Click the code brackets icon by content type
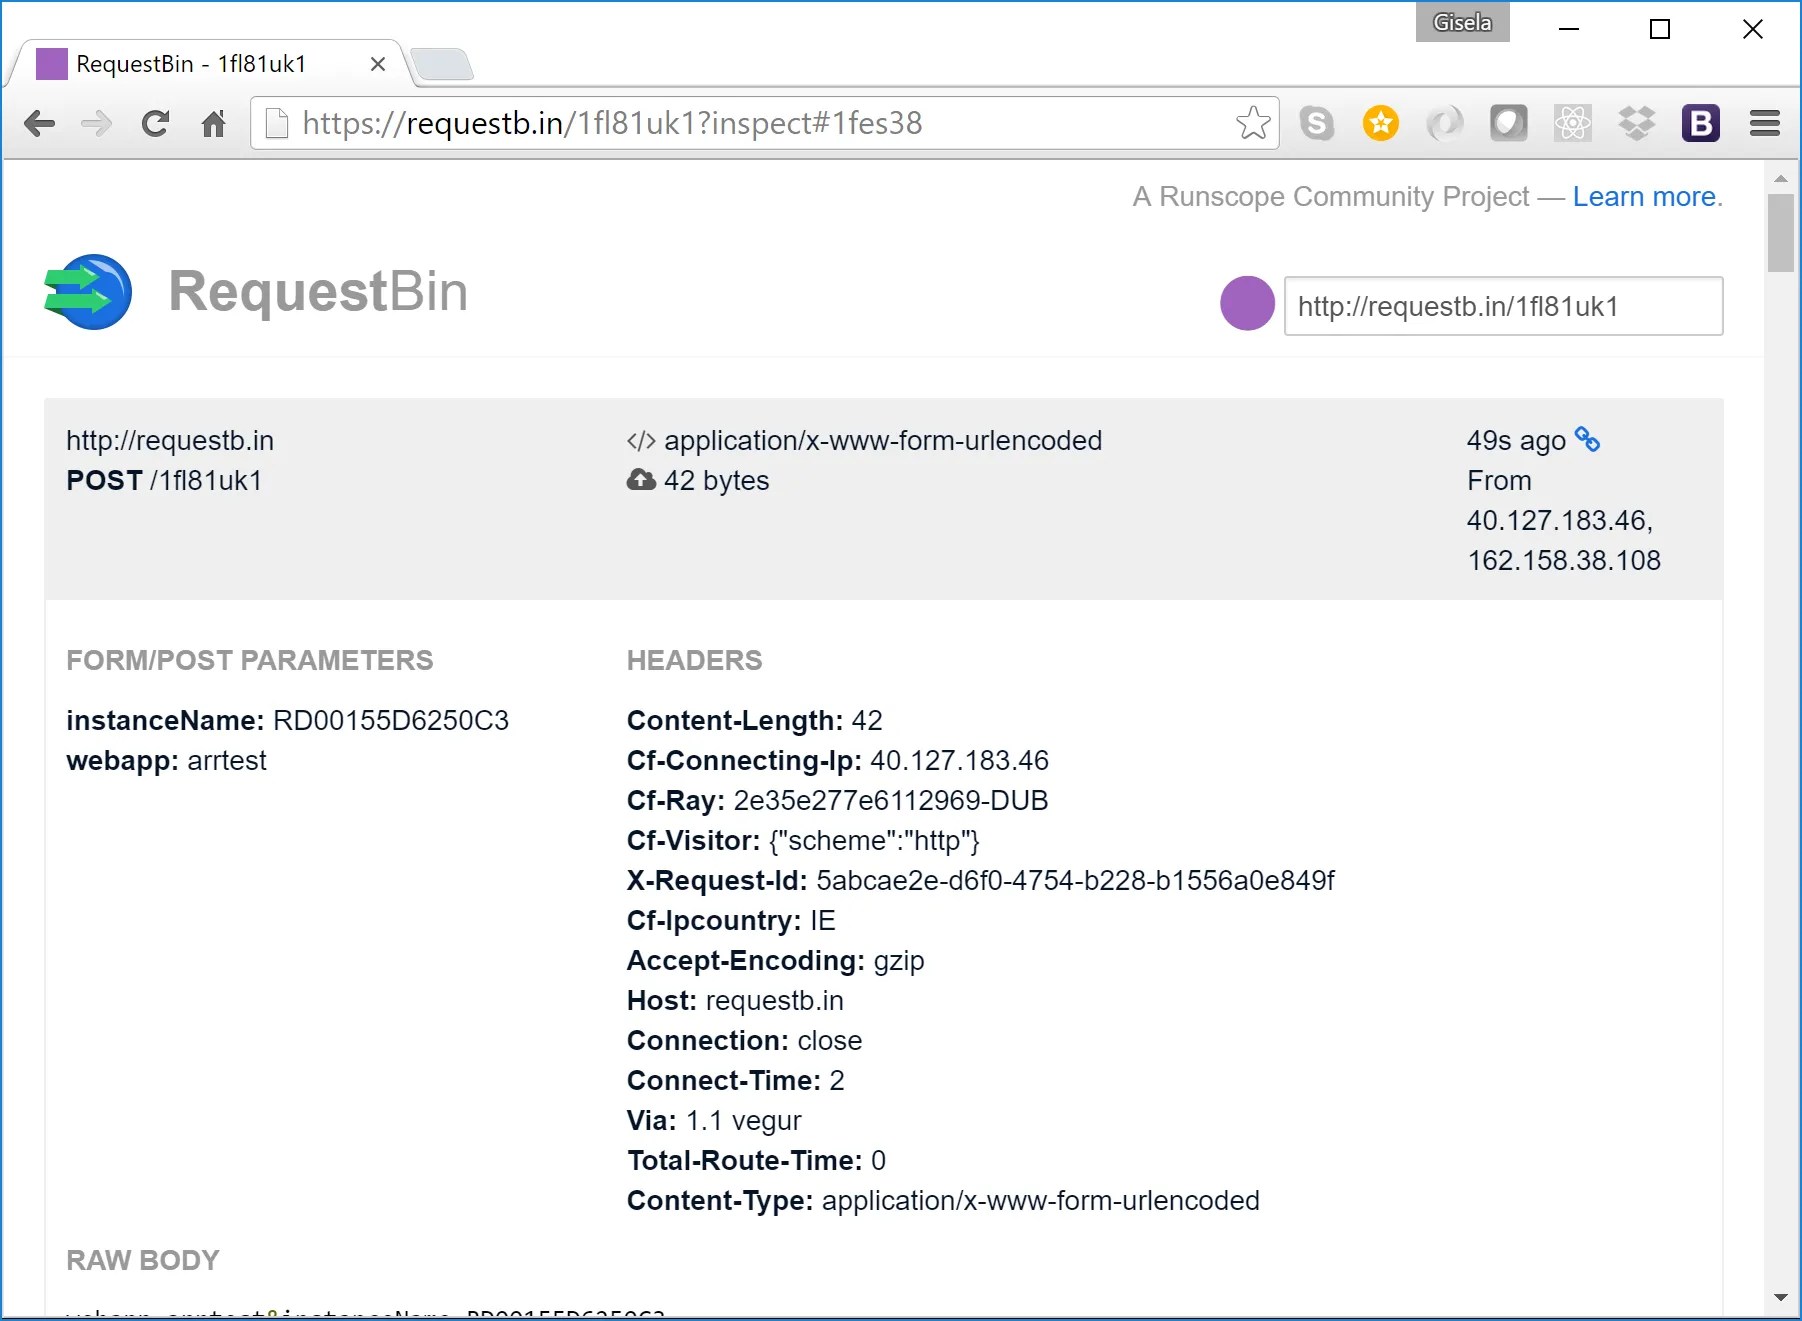 point(641,441)
